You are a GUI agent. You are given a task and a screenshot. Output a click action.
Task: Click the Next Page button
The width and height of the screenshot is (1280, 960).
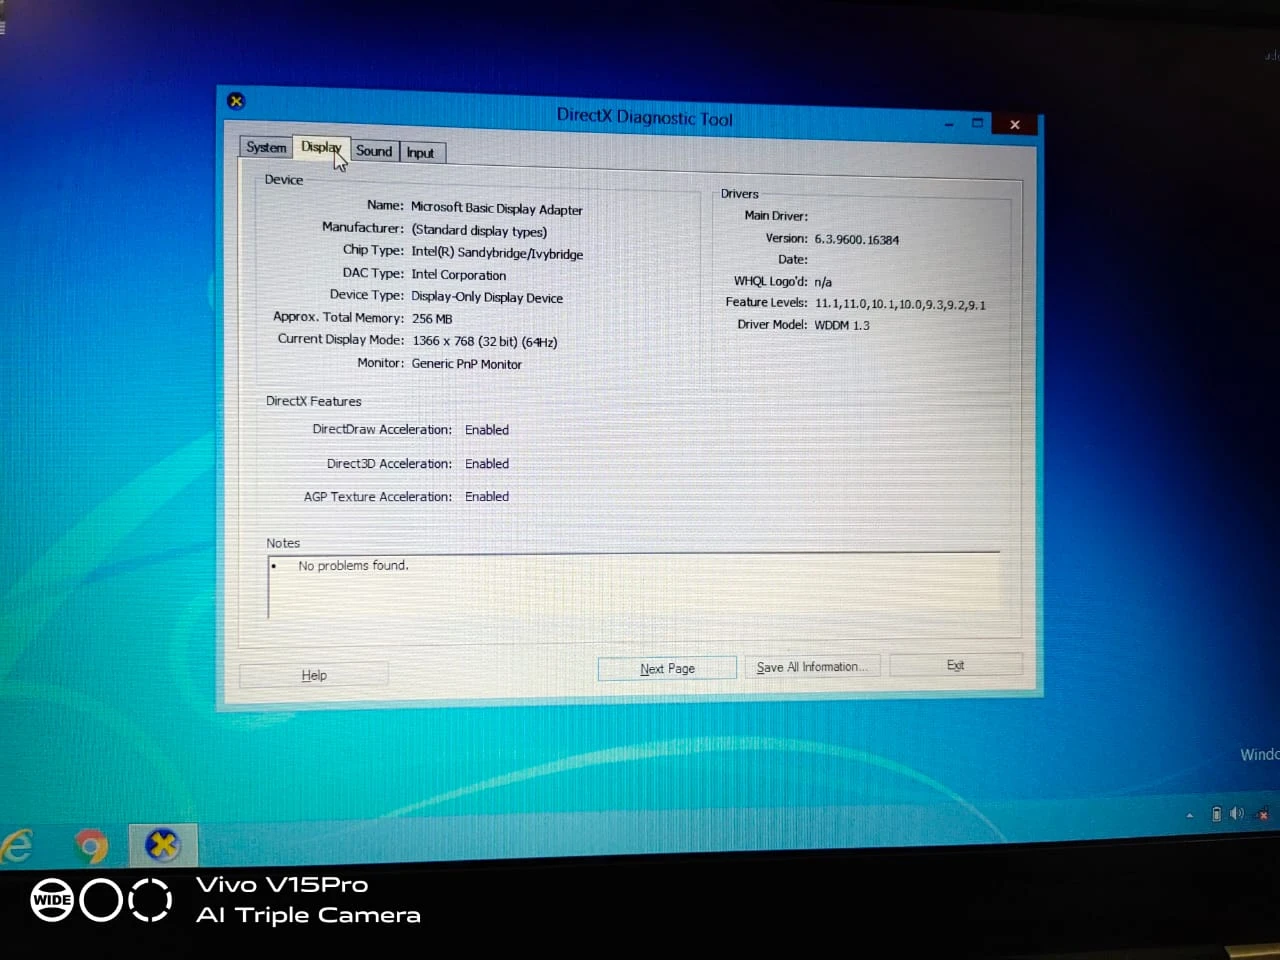(667, 668)
